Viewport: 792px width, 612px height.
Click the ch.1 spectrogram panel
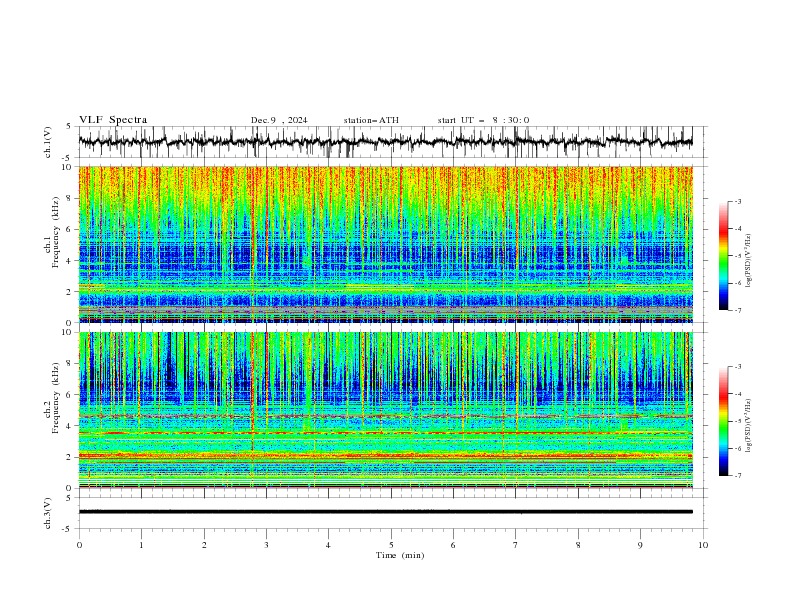pos(385,244)
